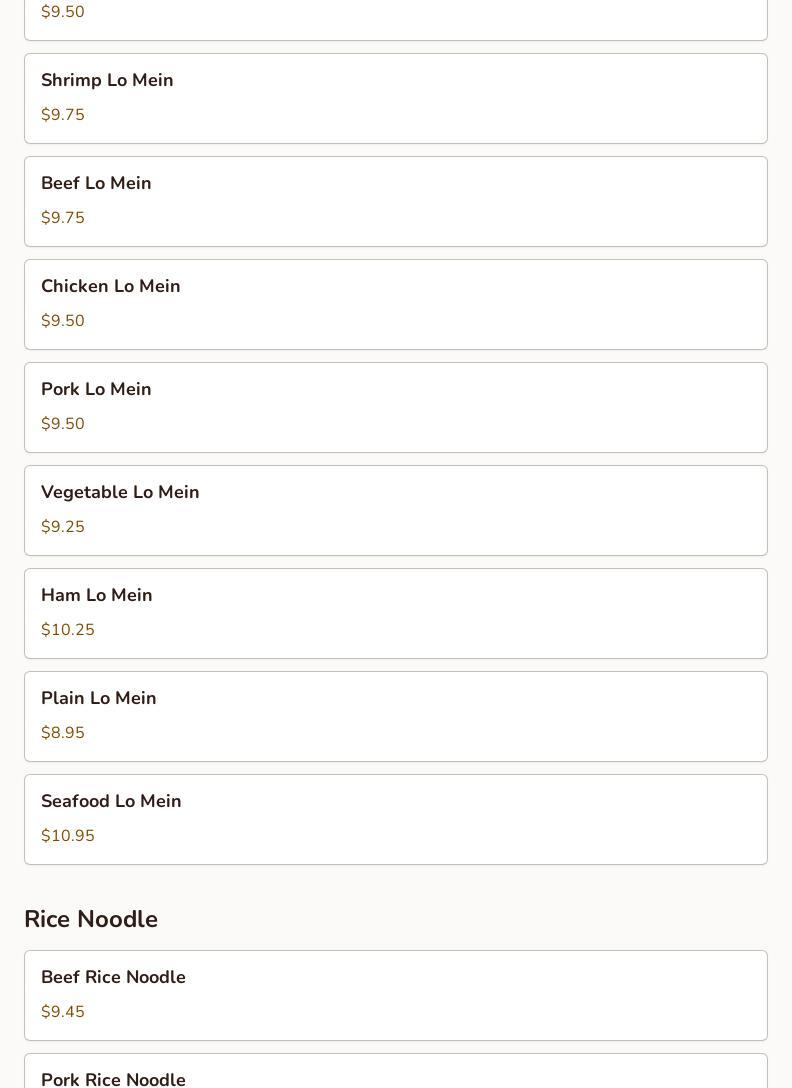Choose Chicken Lo Mein from the menu
The height and width of the screenshot is (1088, 792).
click(110, 286)
